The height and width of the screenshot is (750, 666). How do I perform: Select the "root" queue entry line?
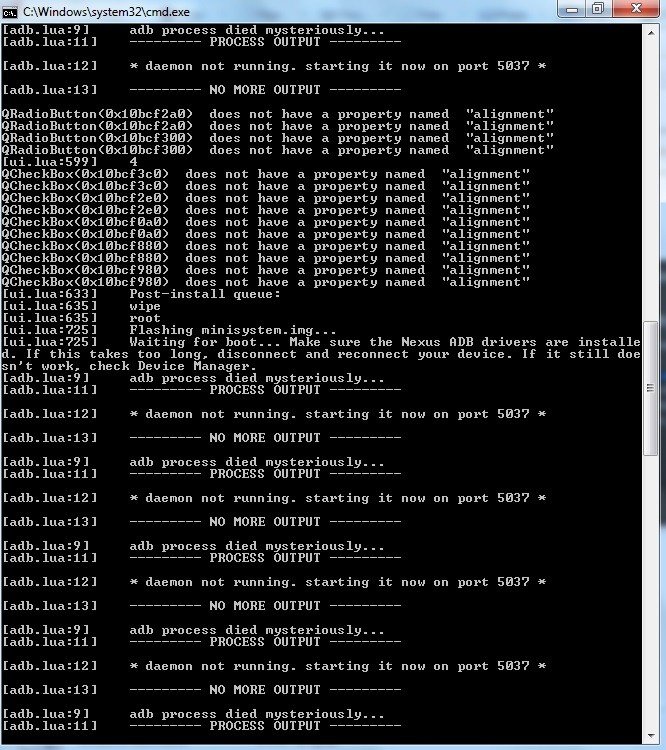(81, 318)
